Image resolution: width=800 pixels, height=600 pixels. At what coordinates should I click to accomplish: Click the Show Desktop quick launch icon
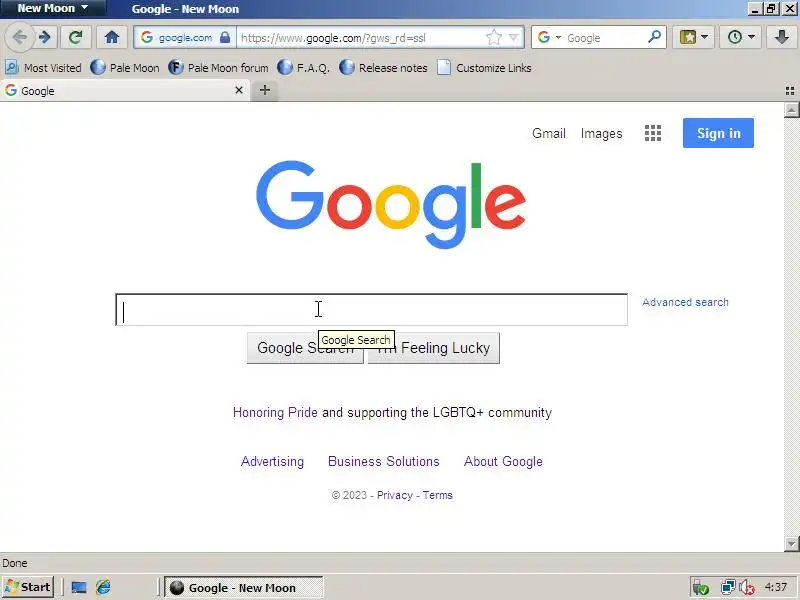(79, 587)
